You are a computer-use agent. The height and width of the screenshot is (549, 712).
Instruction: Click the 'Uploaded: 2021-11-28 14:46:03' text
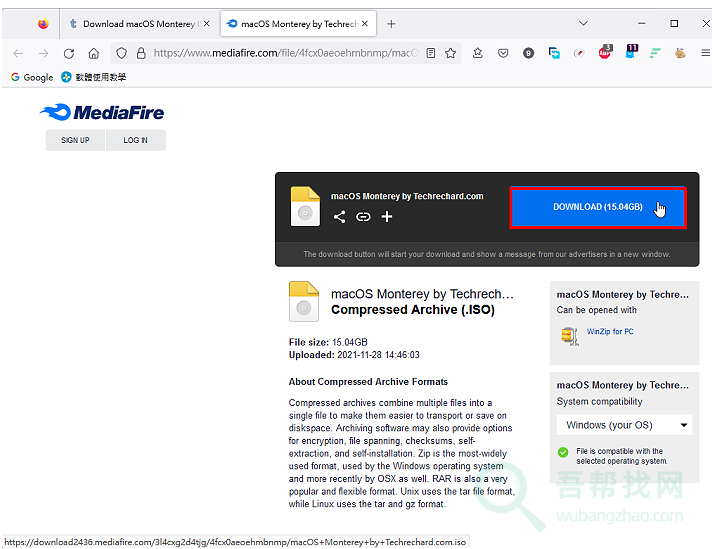click(354, 355)
